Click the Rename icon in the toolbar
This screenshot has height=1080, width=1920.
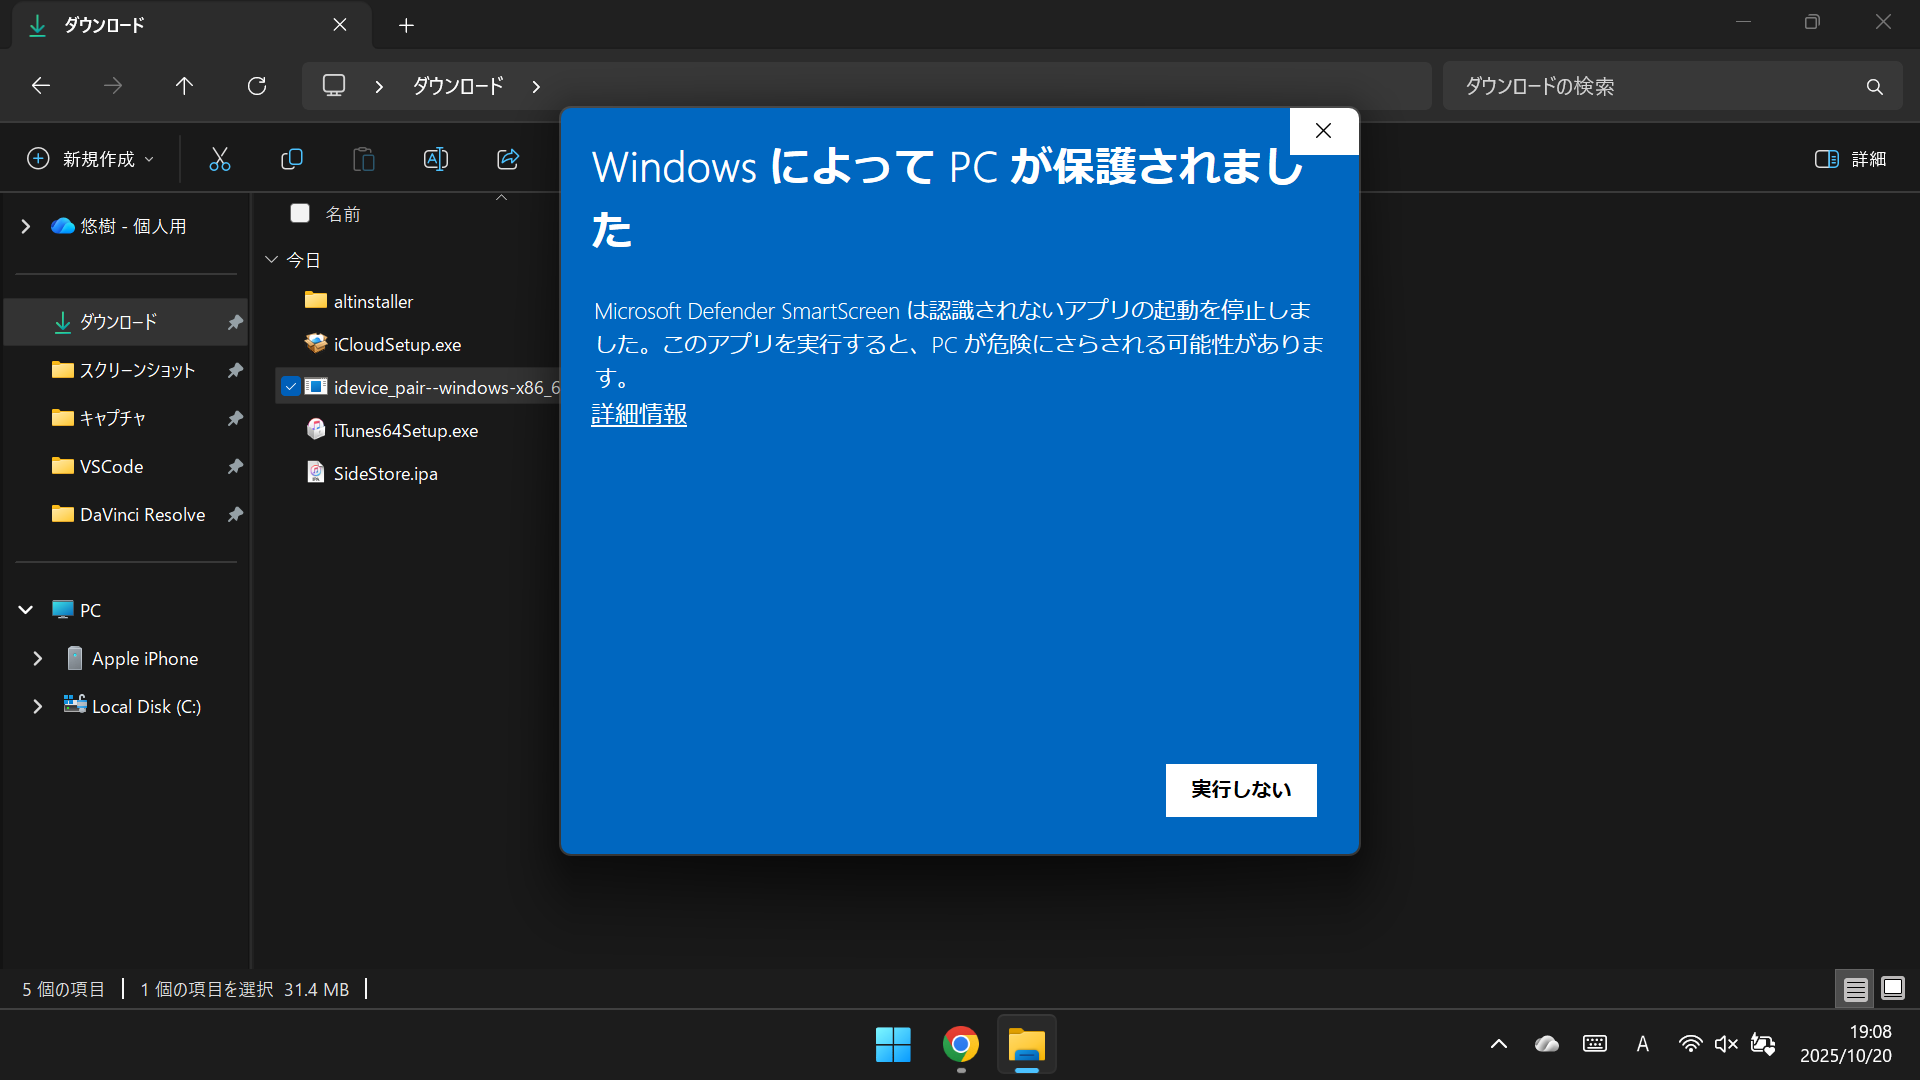click(x=436, y=159)
